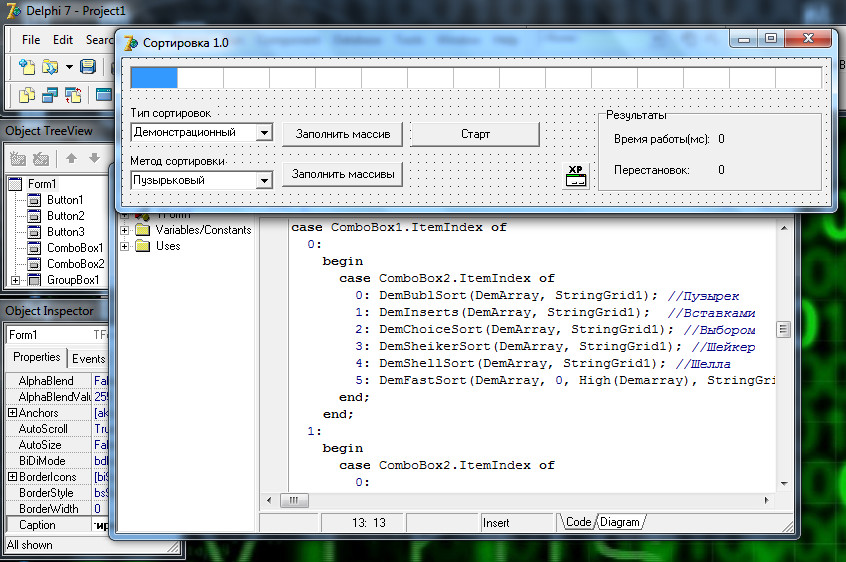
Task: Click the Open file toolbar icon
Action: (48, 67)
